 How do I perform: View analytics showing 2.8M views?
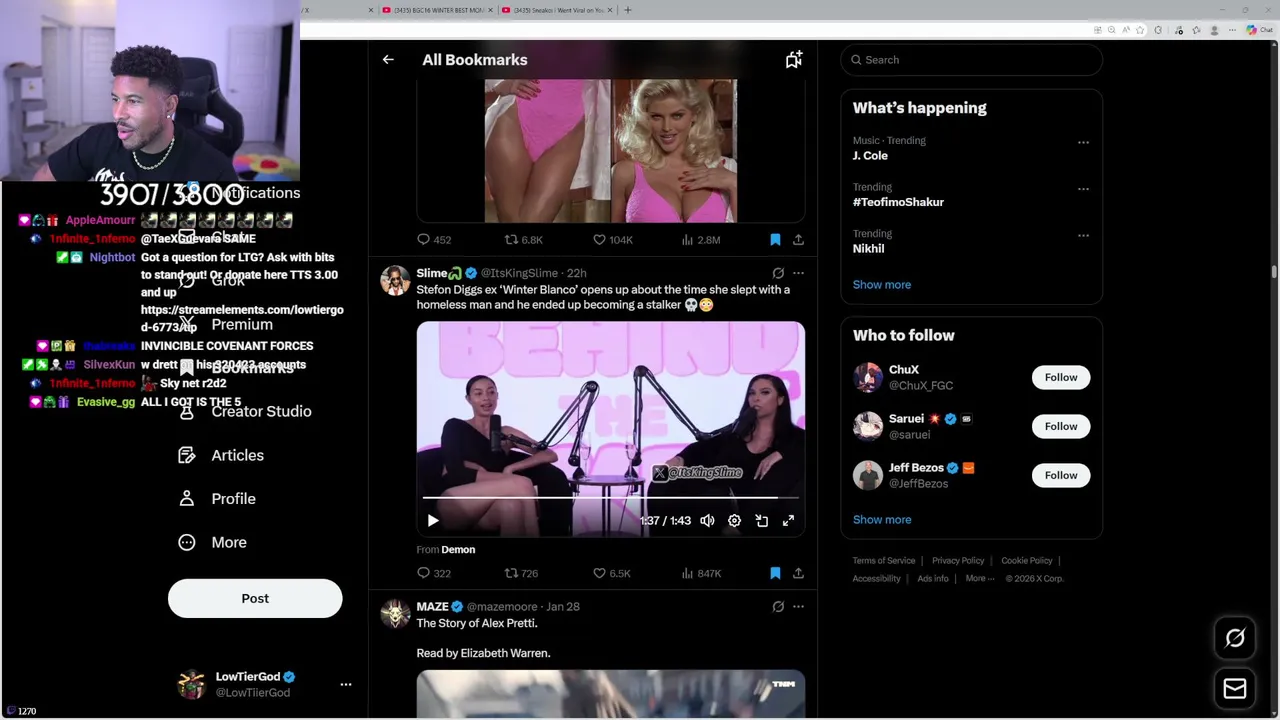700,240
